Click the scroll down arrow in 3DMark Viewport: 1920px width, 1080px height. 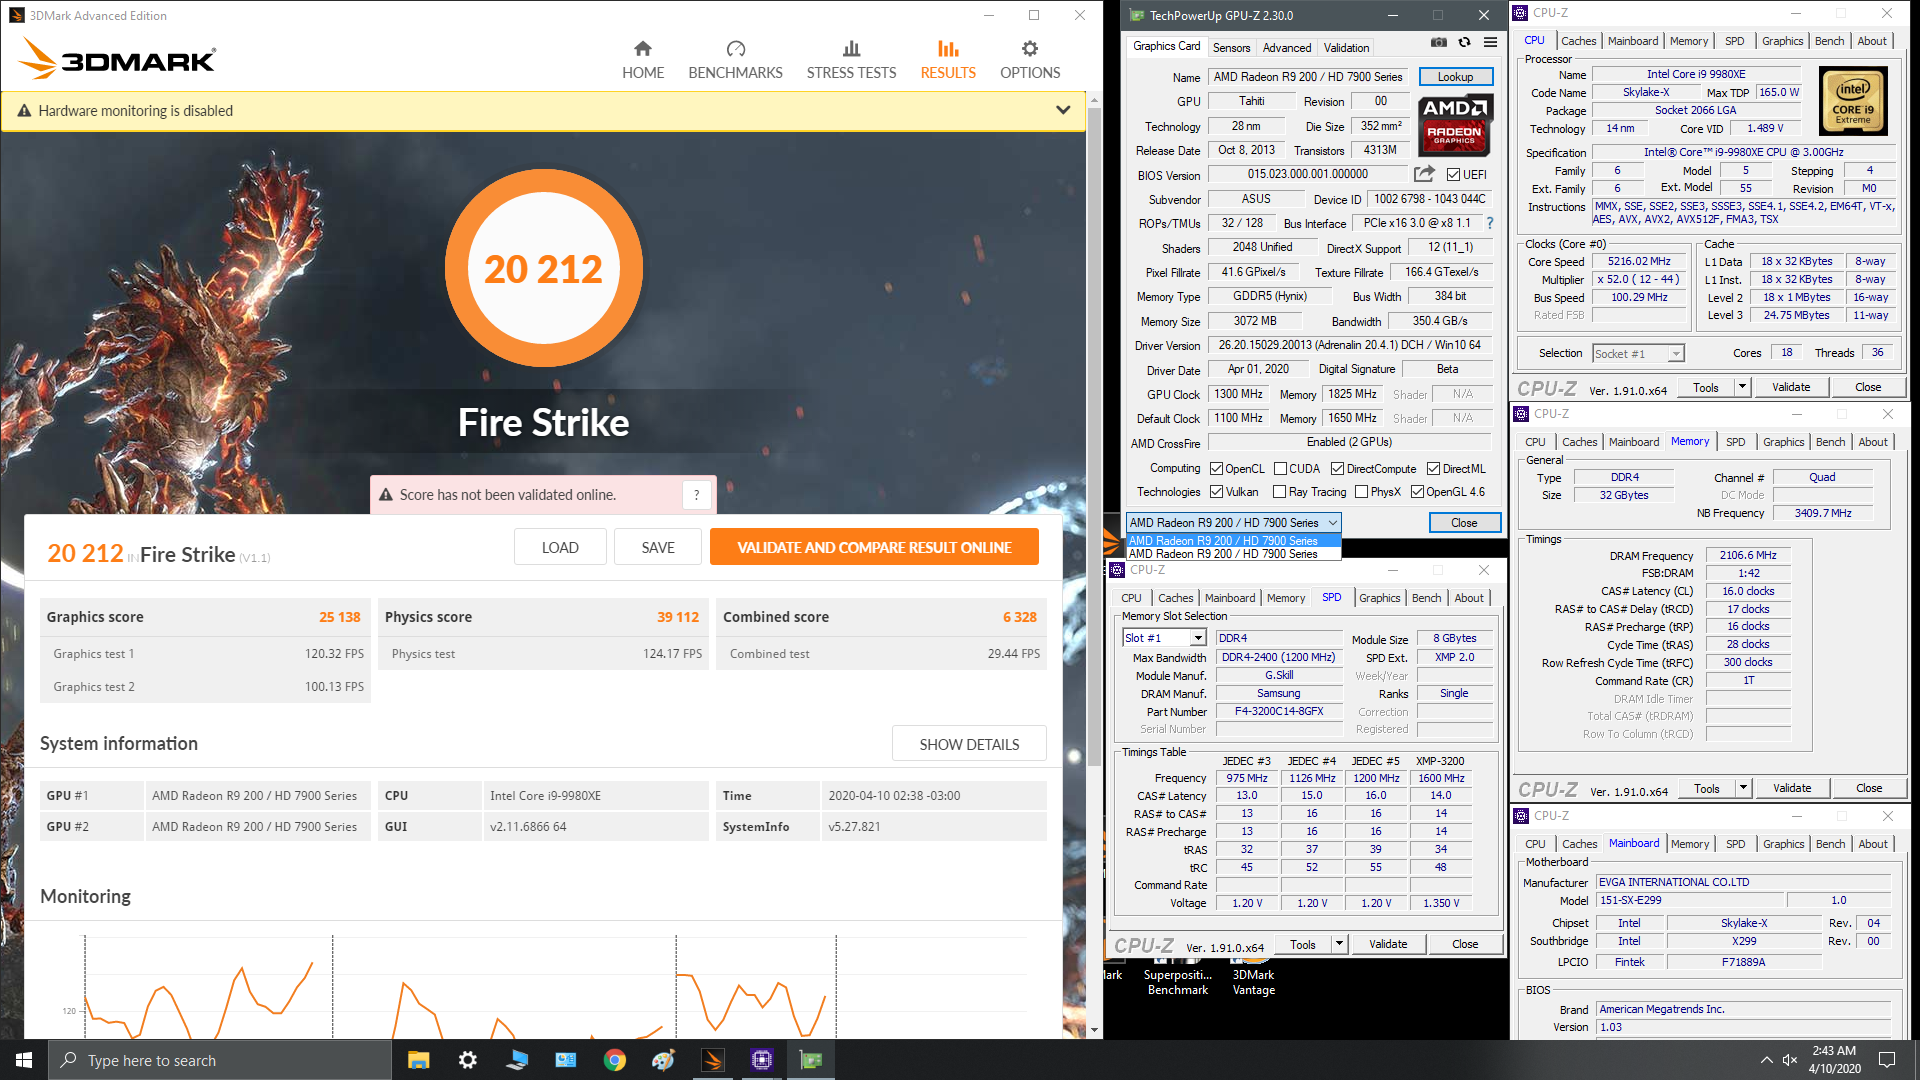(x=1094, y=1029)
